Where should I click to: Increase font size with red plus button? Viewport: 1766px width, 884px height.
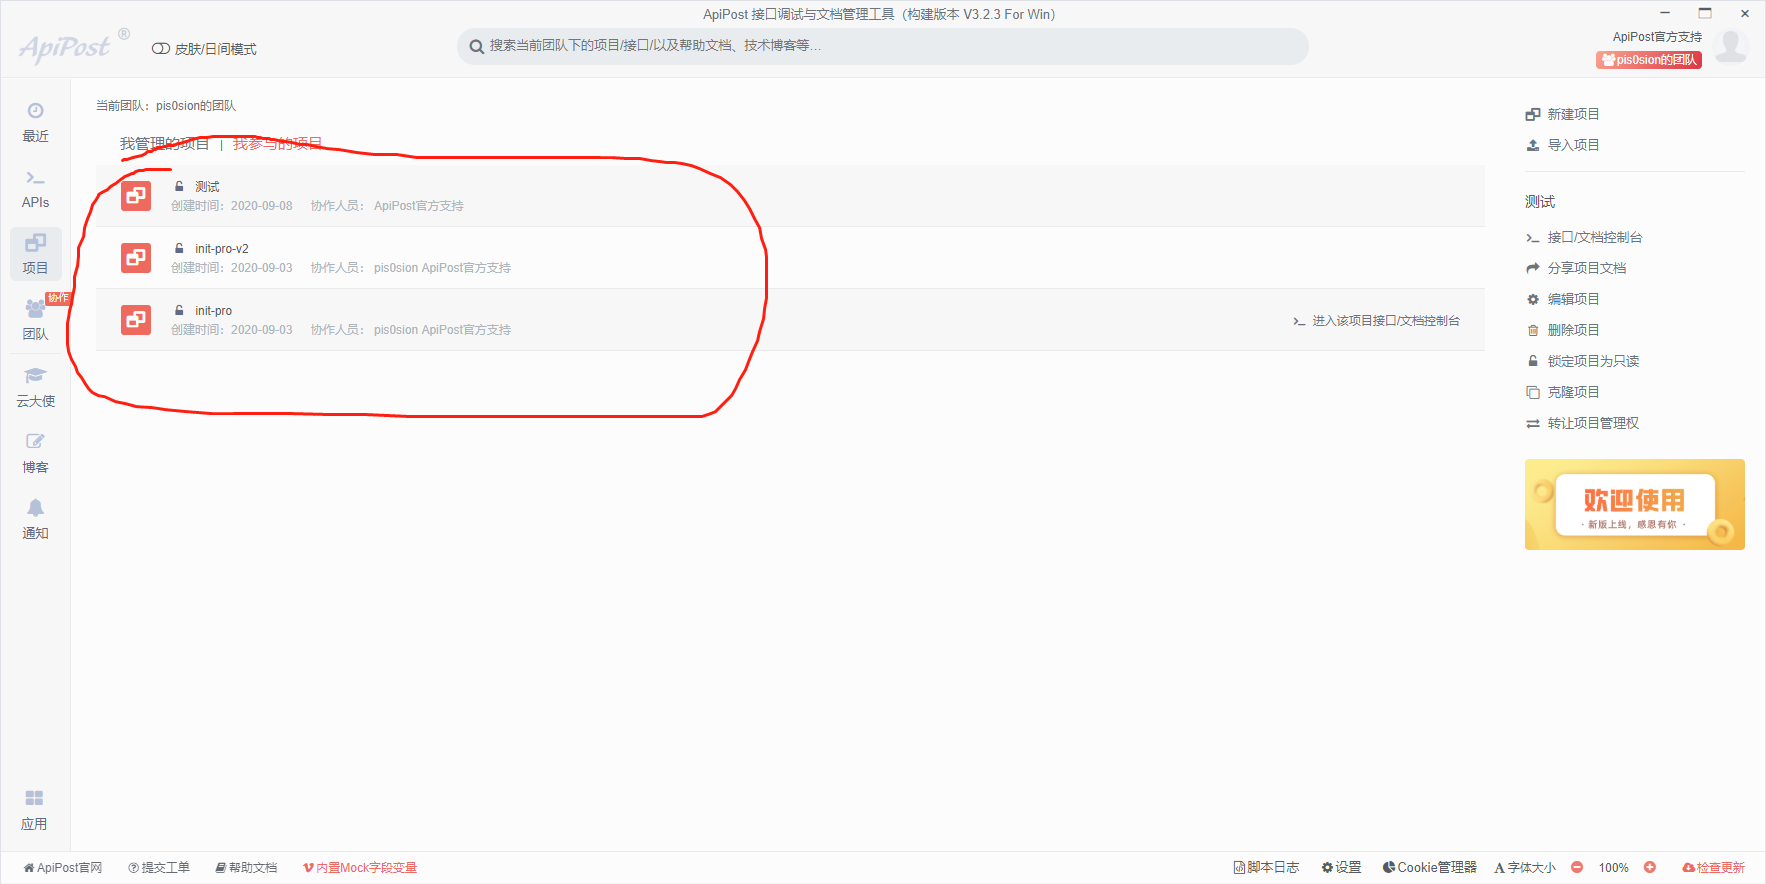click(1650, 868)
